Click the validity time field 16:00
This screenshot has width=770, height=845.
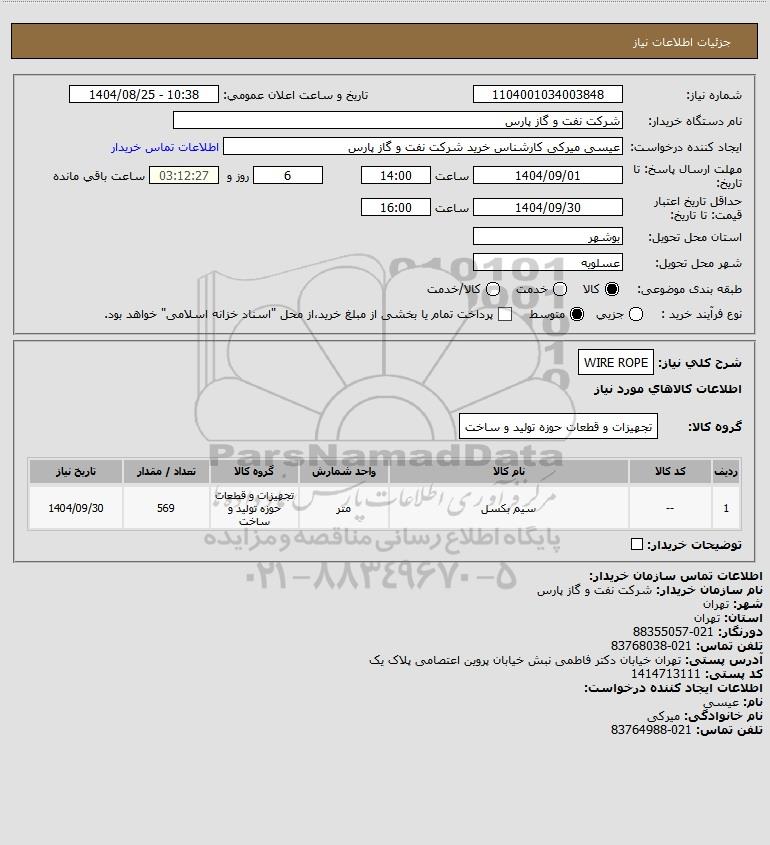396,207
